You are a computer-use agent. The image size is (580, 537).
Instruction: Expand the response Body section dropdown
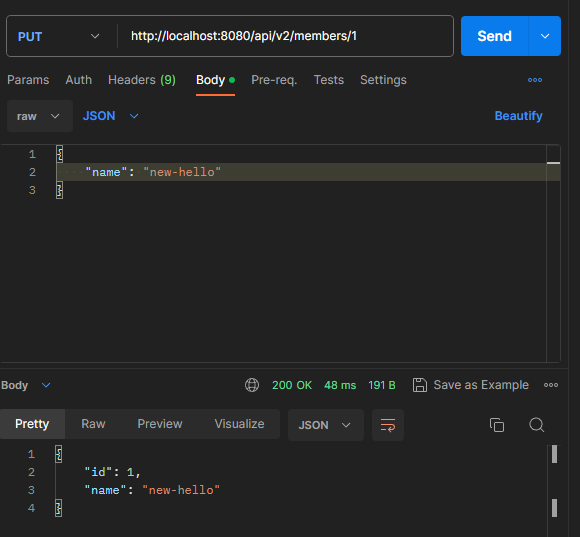pos(26,385)
